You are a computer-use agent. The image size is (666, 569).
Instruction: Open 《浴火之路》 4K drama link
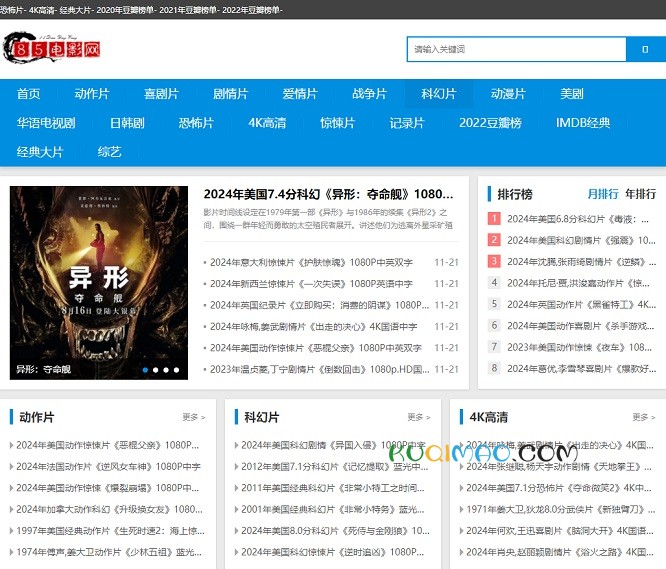tap(560, 552)
